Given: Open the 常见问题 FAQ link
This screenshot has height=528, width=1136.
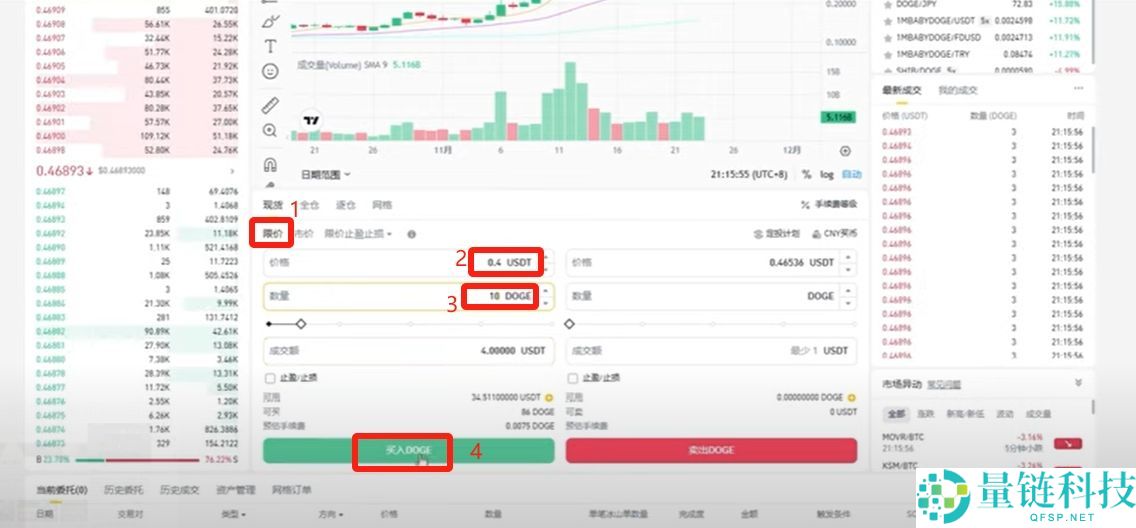Looking at the screenshot, I should [944, 384].
